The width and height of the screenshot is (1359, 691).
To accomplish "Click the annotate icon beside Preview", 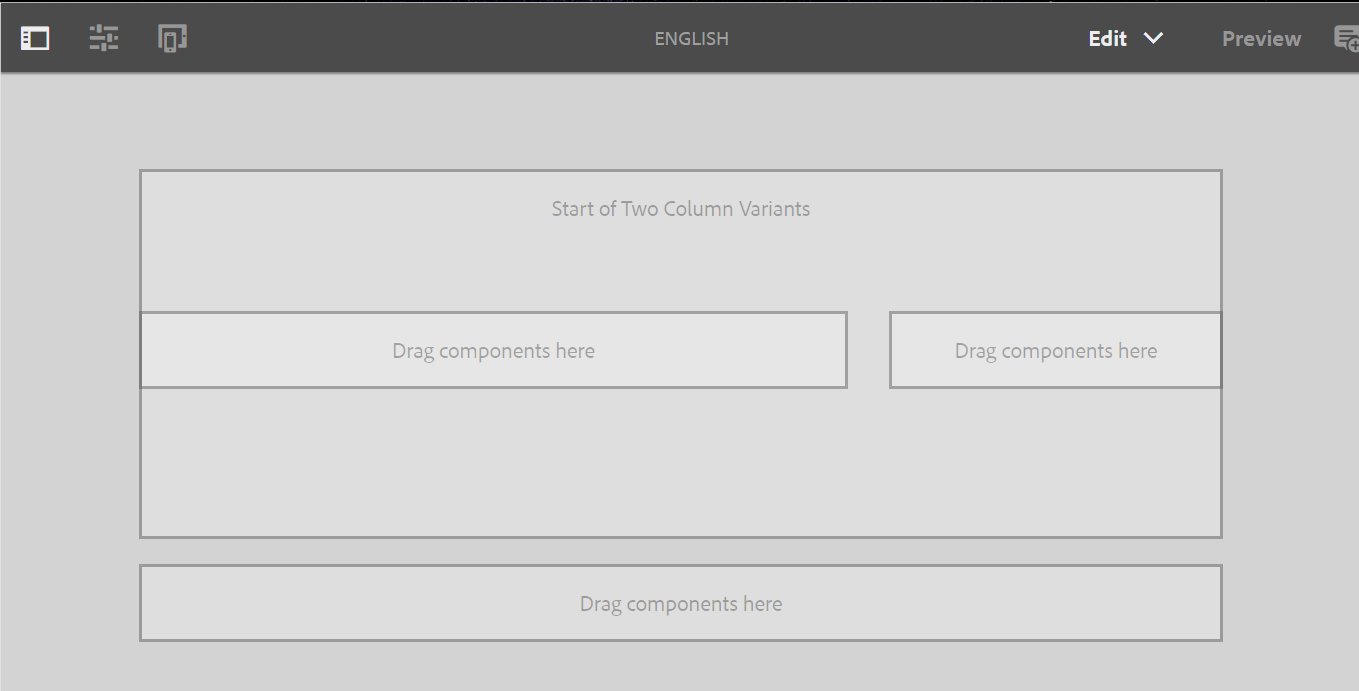I will coord(1346,38).
